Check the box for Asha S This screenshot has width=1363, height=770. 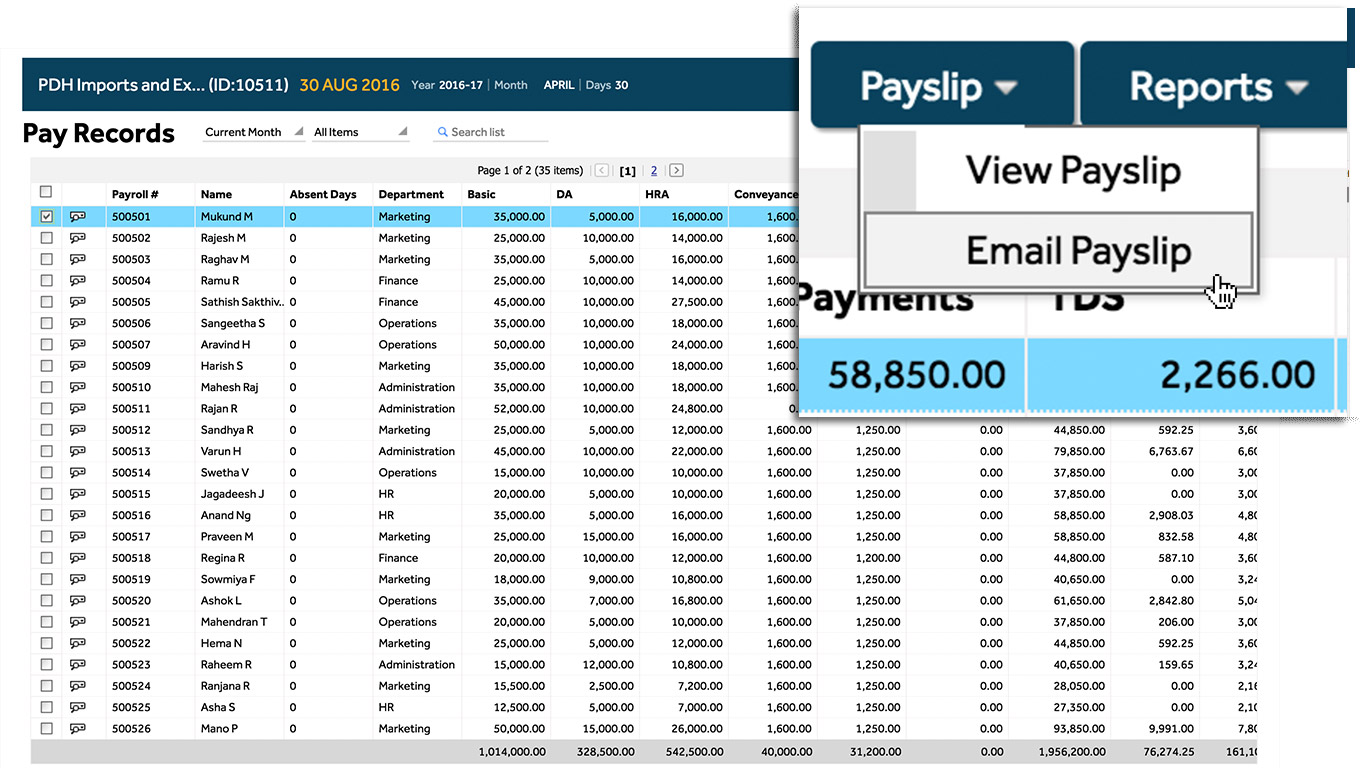click(46, 707)
